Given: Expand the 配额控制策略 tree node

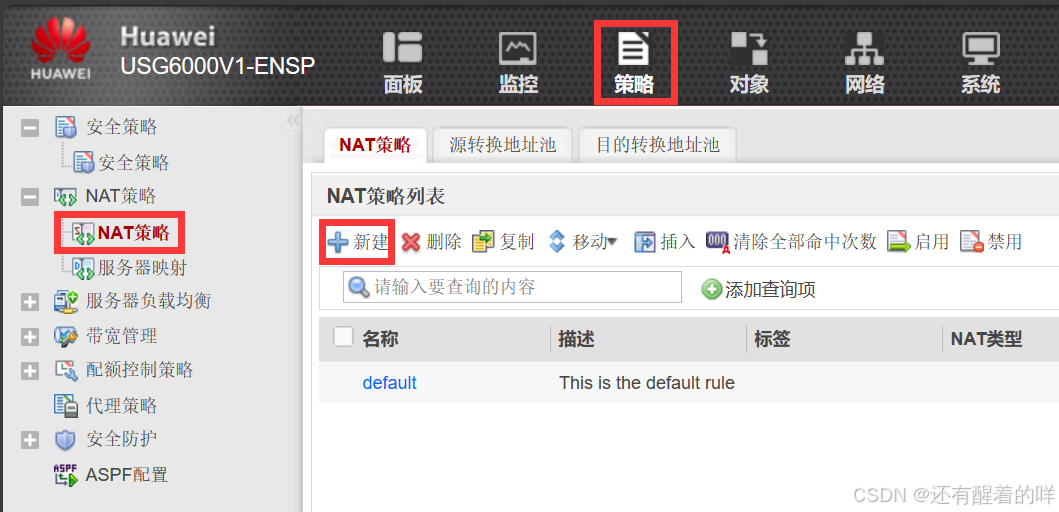Looking at the screenshot, I should pos(30,371).
